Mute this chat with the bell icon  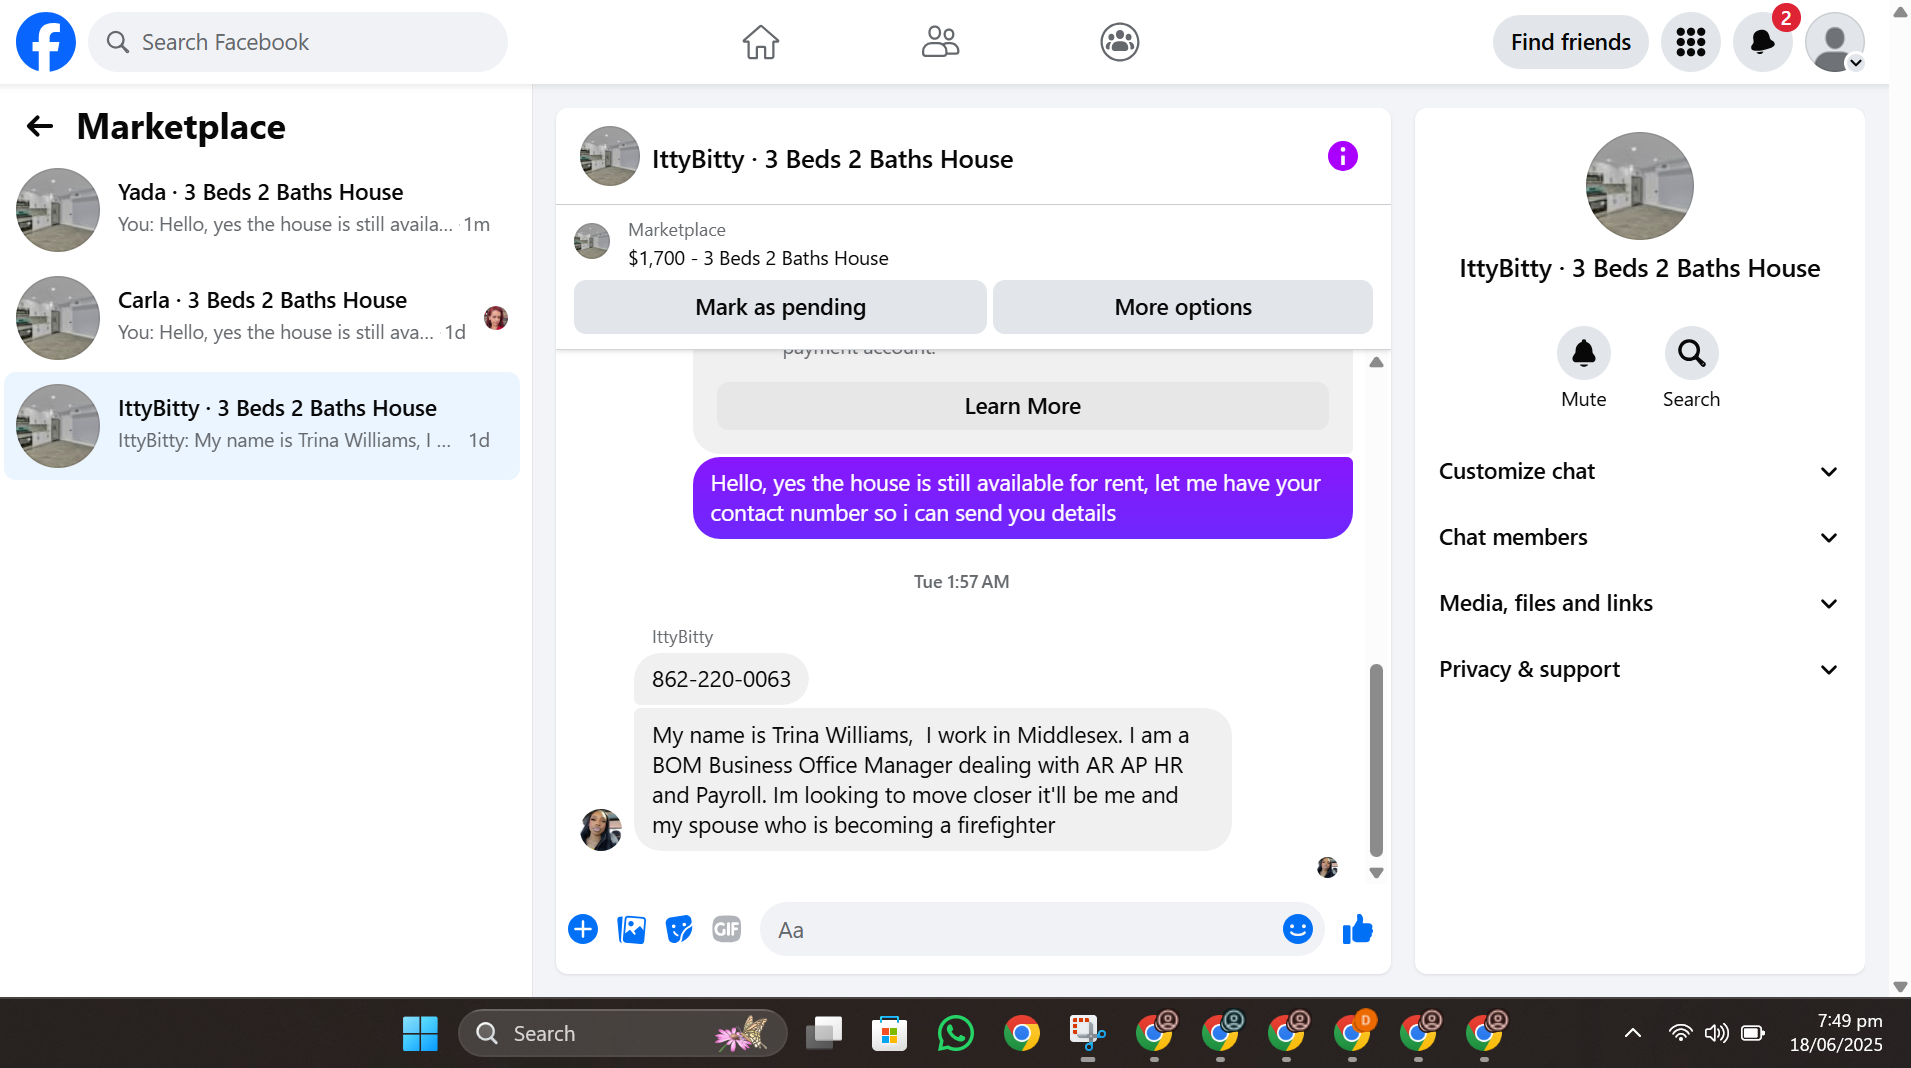(x=1584, y=353)
